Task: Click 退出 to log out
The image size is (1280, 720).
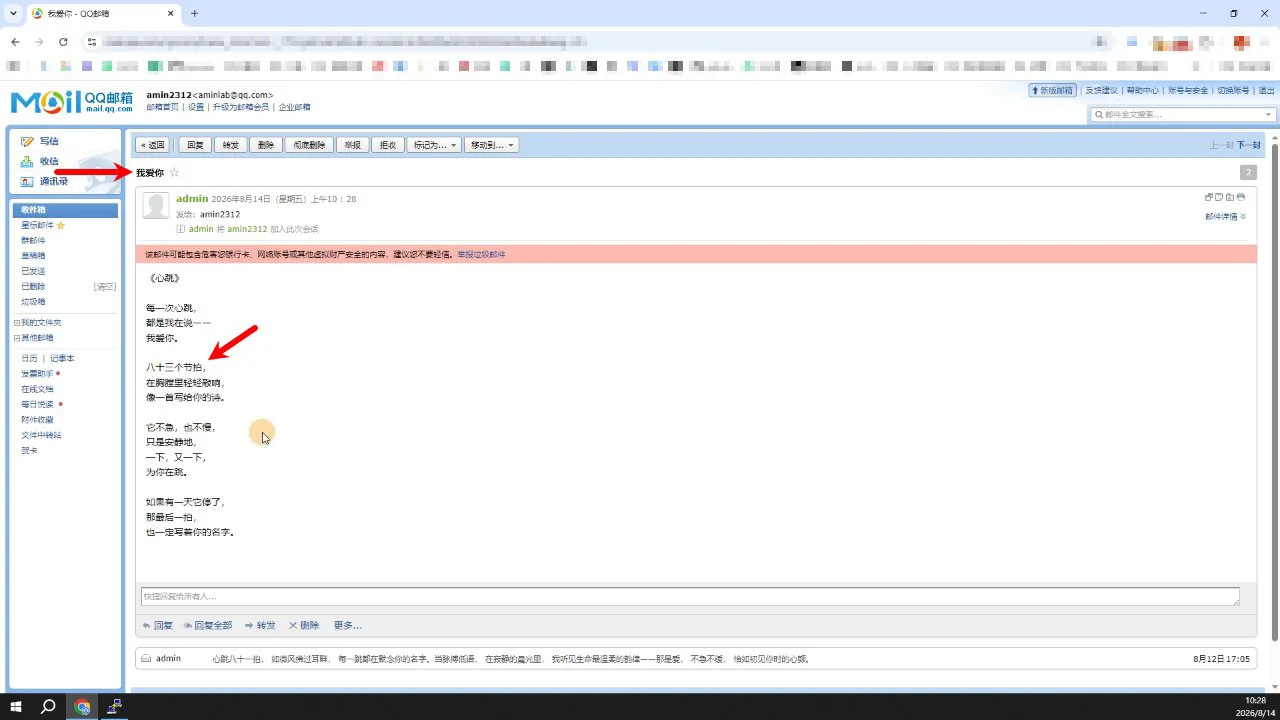Action: [1266, 90]
